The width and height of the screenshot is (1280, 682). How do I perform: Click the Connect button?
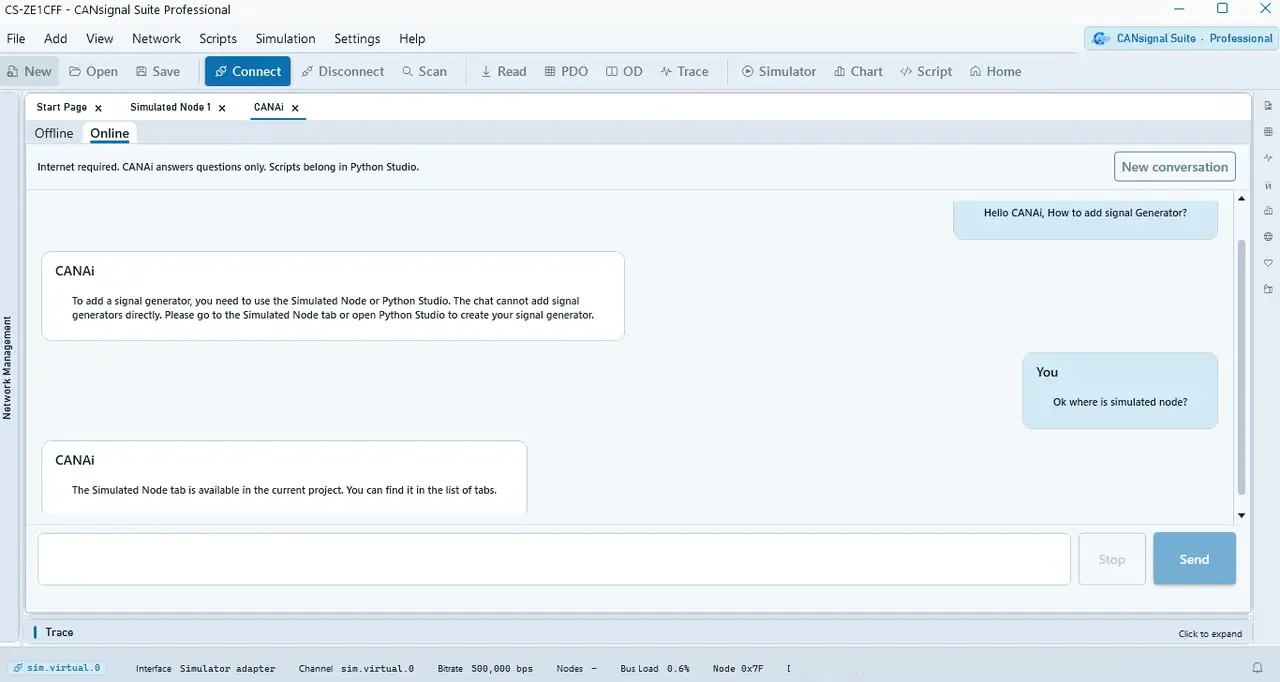[x=248, y=71]
